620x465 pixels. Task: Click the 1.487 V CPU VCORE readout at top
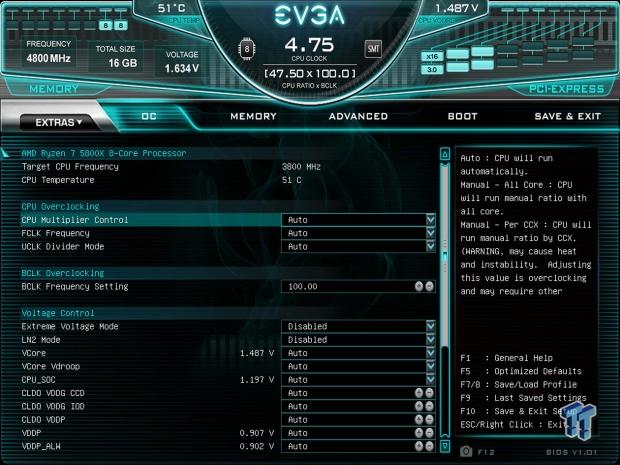[457, 8]
